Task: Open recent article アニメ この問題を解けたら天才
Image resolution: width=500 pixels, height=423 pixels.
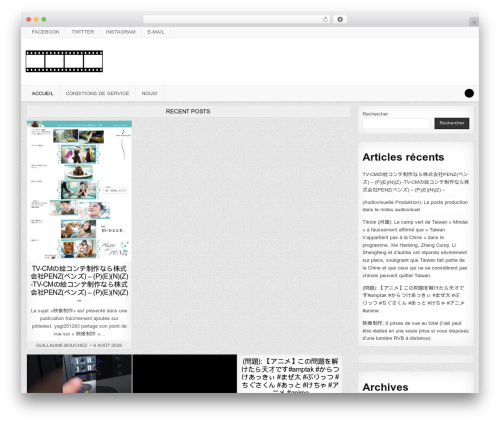Action: click(x=414, y=299)
